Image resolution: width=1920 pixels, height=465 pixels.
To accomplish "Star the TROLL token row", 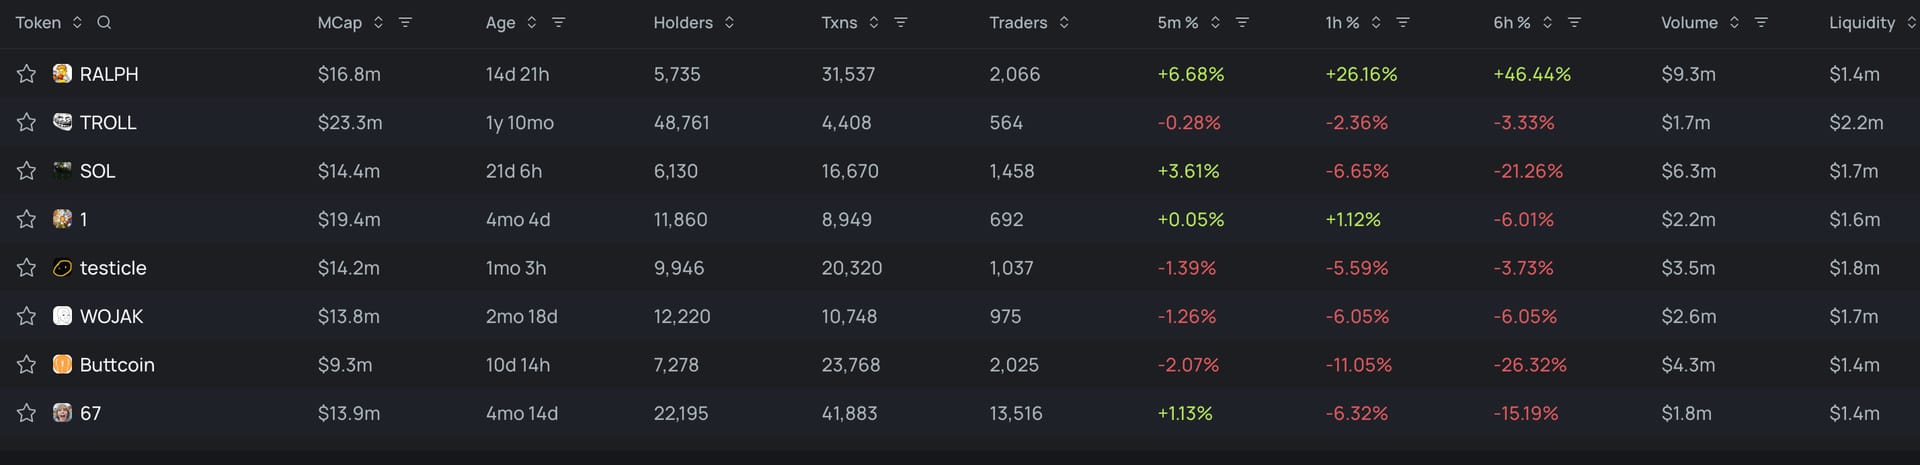I will [x=27, y=122].
